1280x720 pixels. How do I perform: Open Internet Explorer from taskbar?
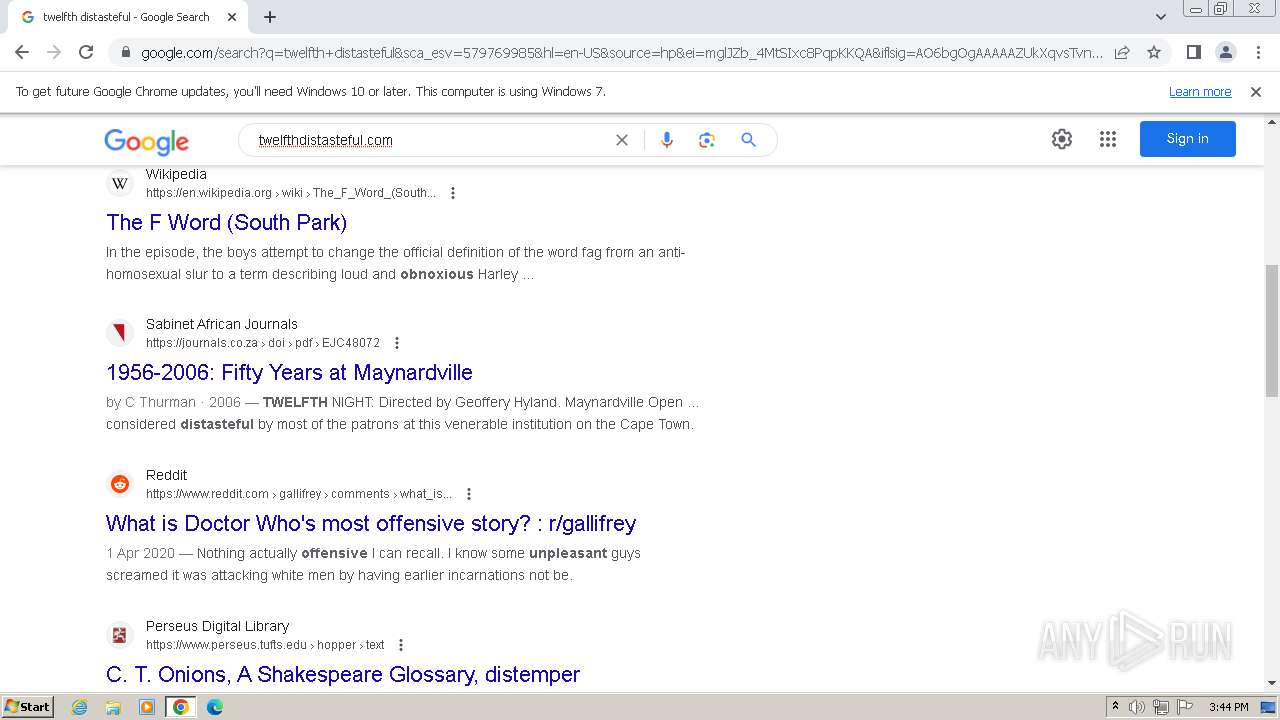tap(80, 707)
